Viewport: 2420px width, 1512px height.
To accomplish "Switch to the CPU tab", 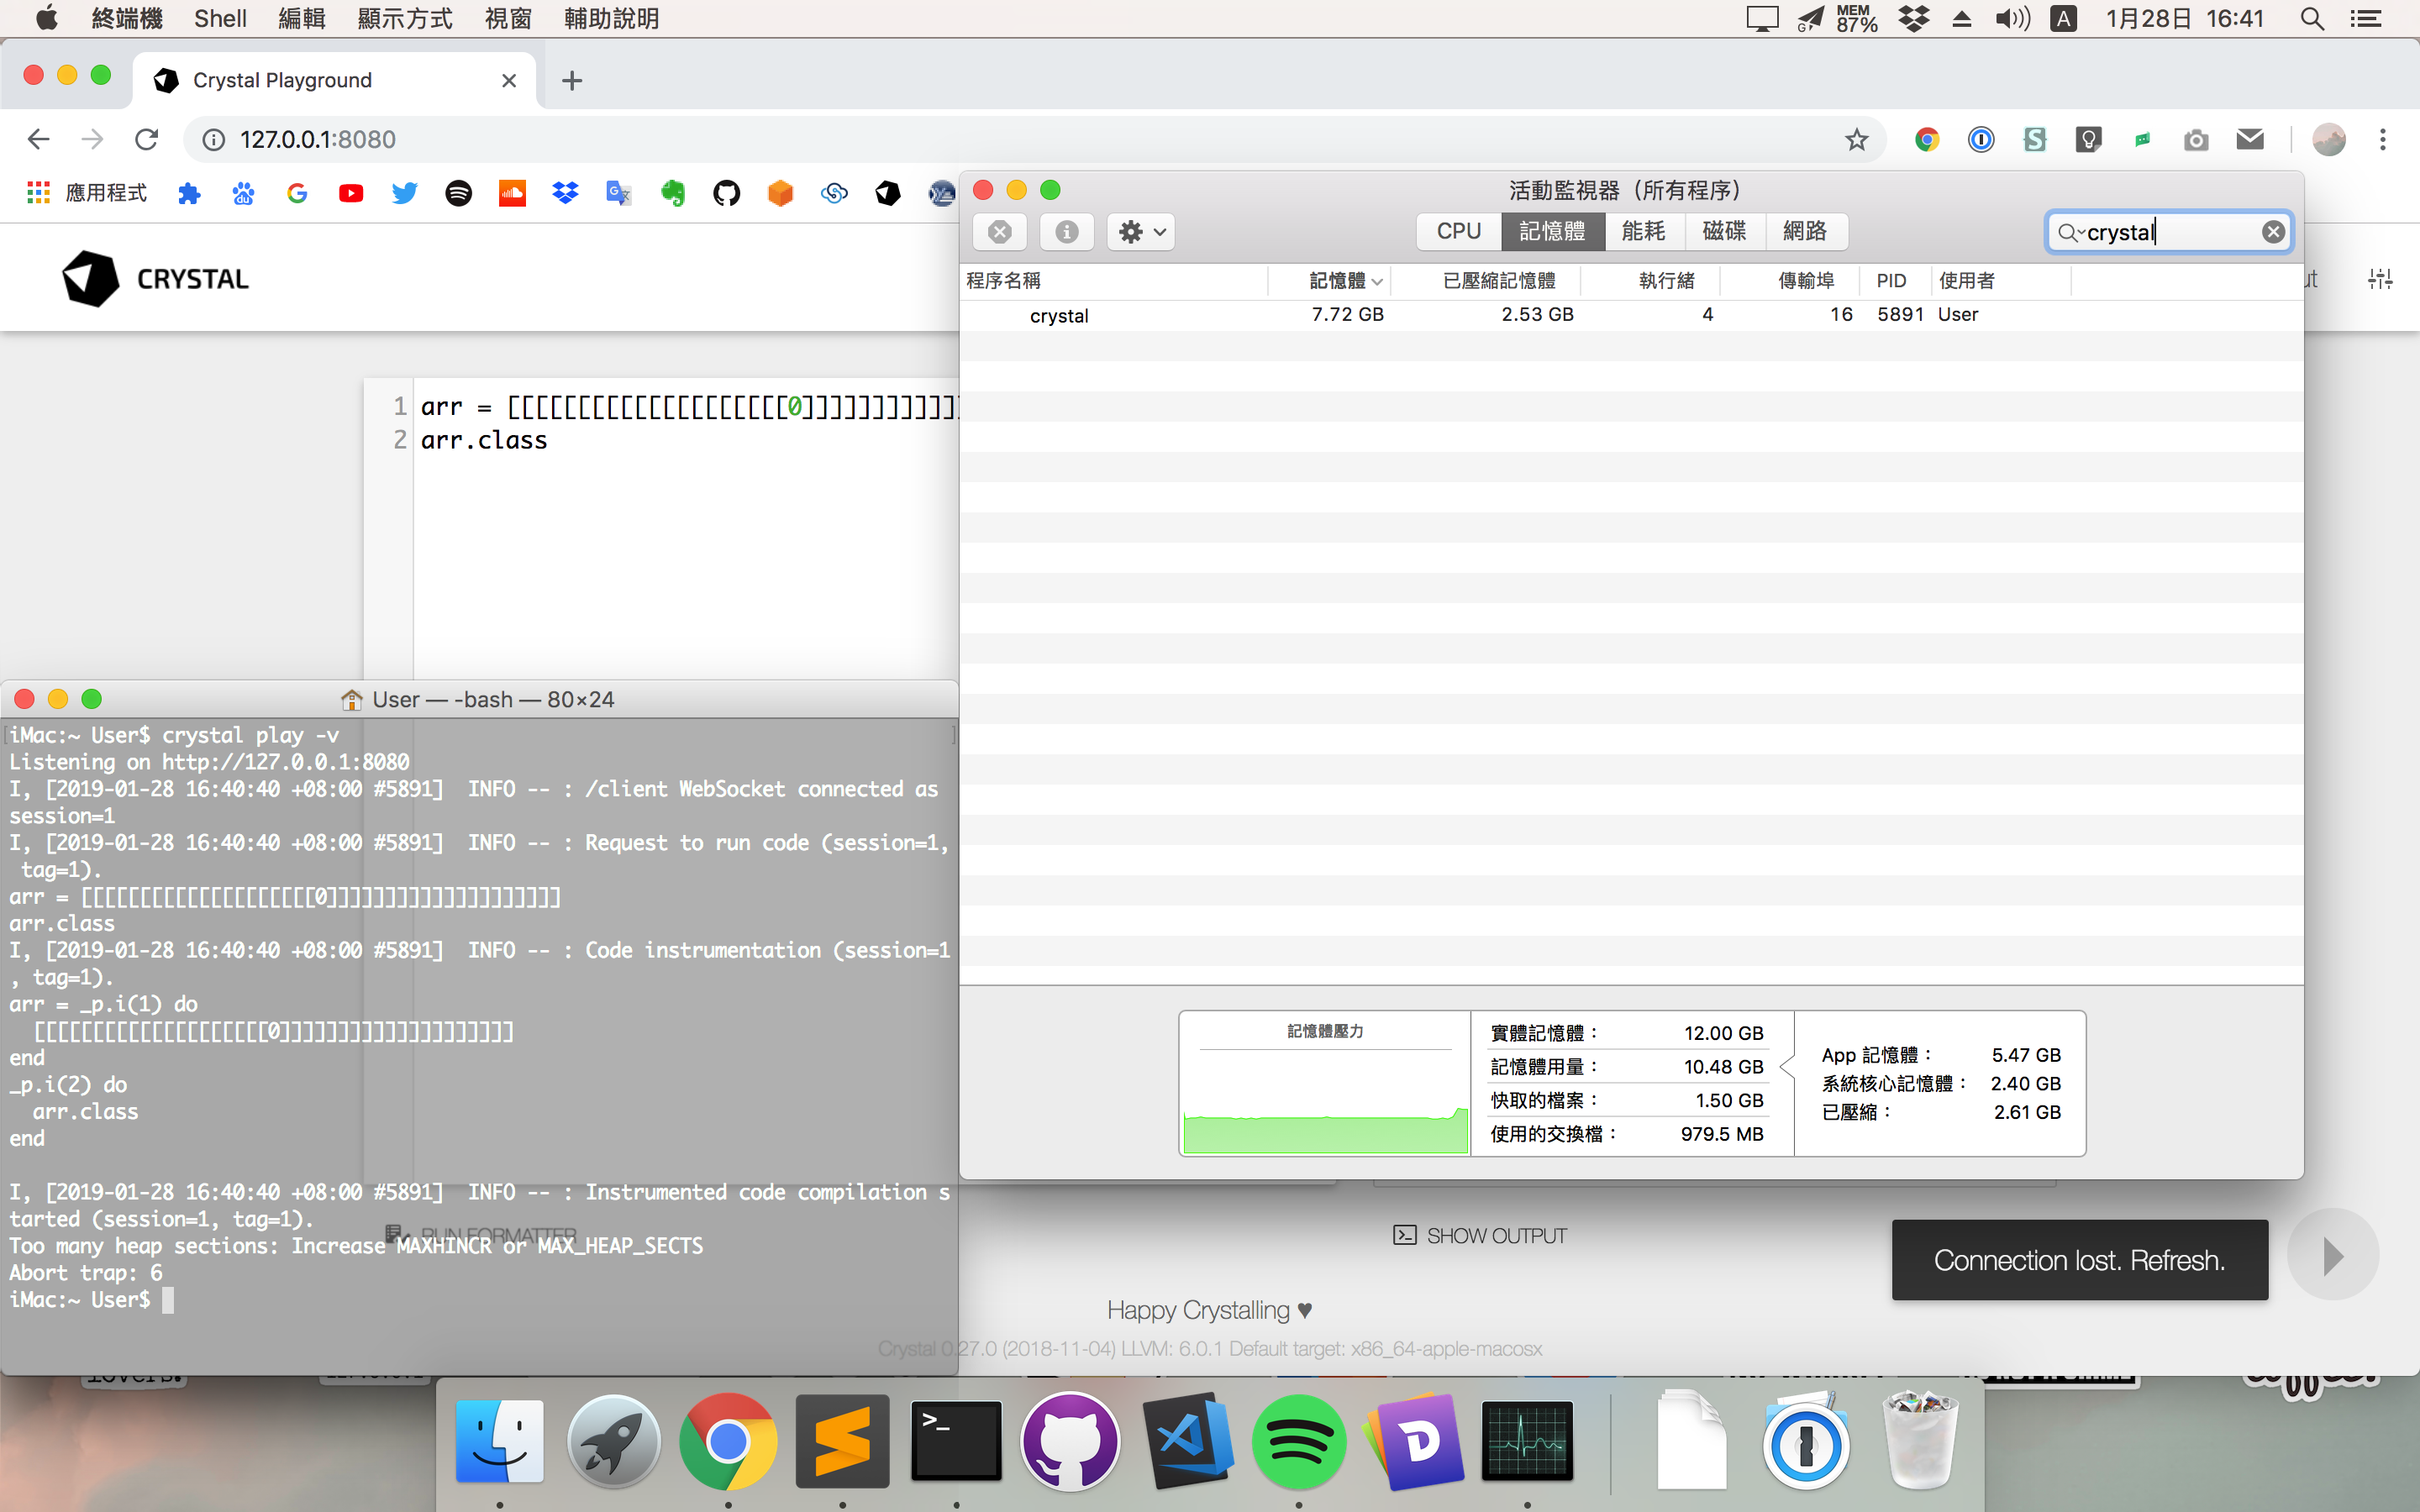I will 1458,231.
